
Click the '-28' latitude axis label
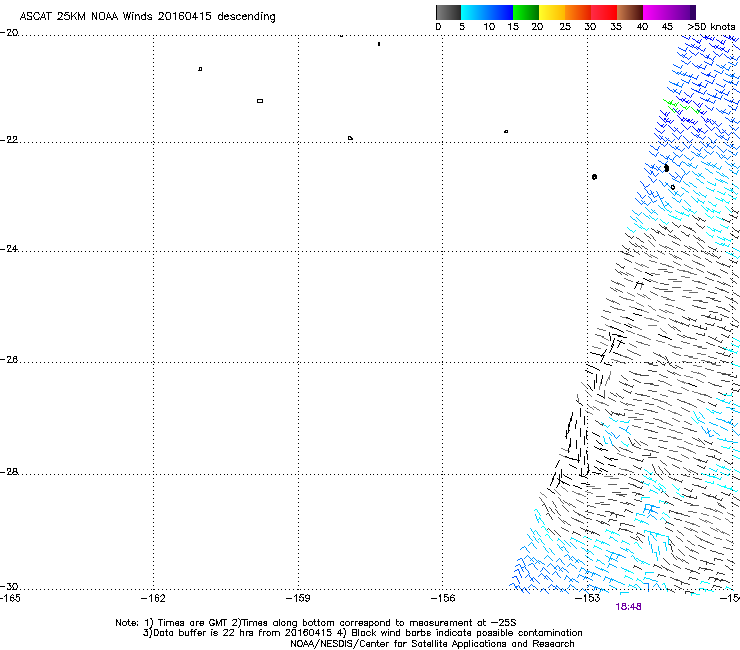coord(9,472)
